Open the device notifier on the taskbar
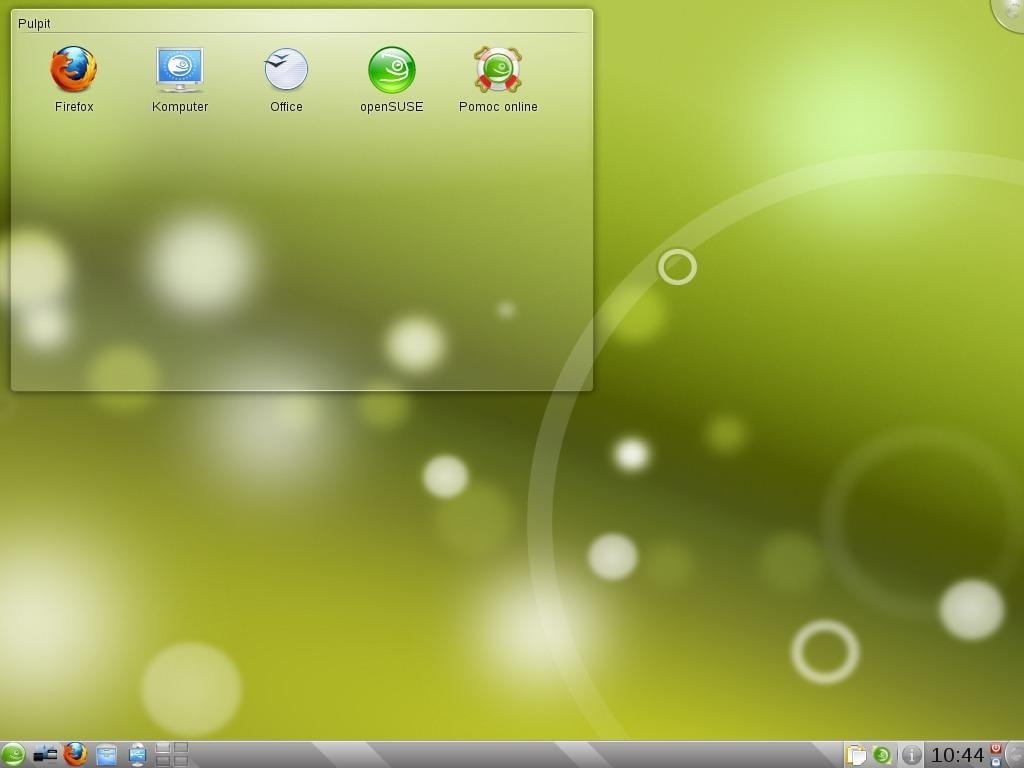 click(x=45, y=755)
